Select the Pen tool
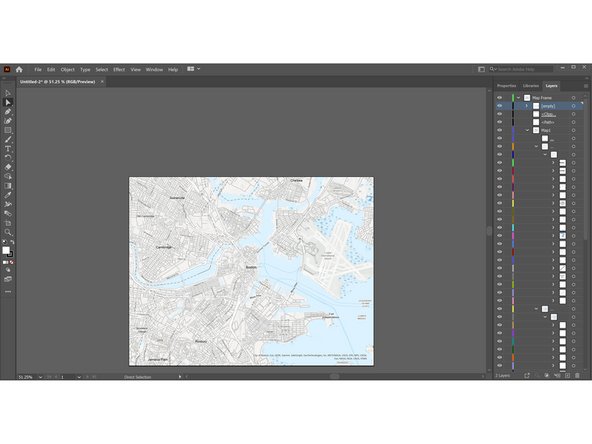592x444 pixels. tap(8, 112)
